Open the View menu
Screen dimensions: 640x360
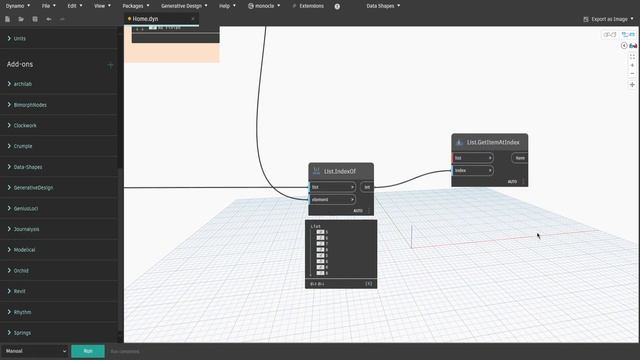(x=102, y=6)
